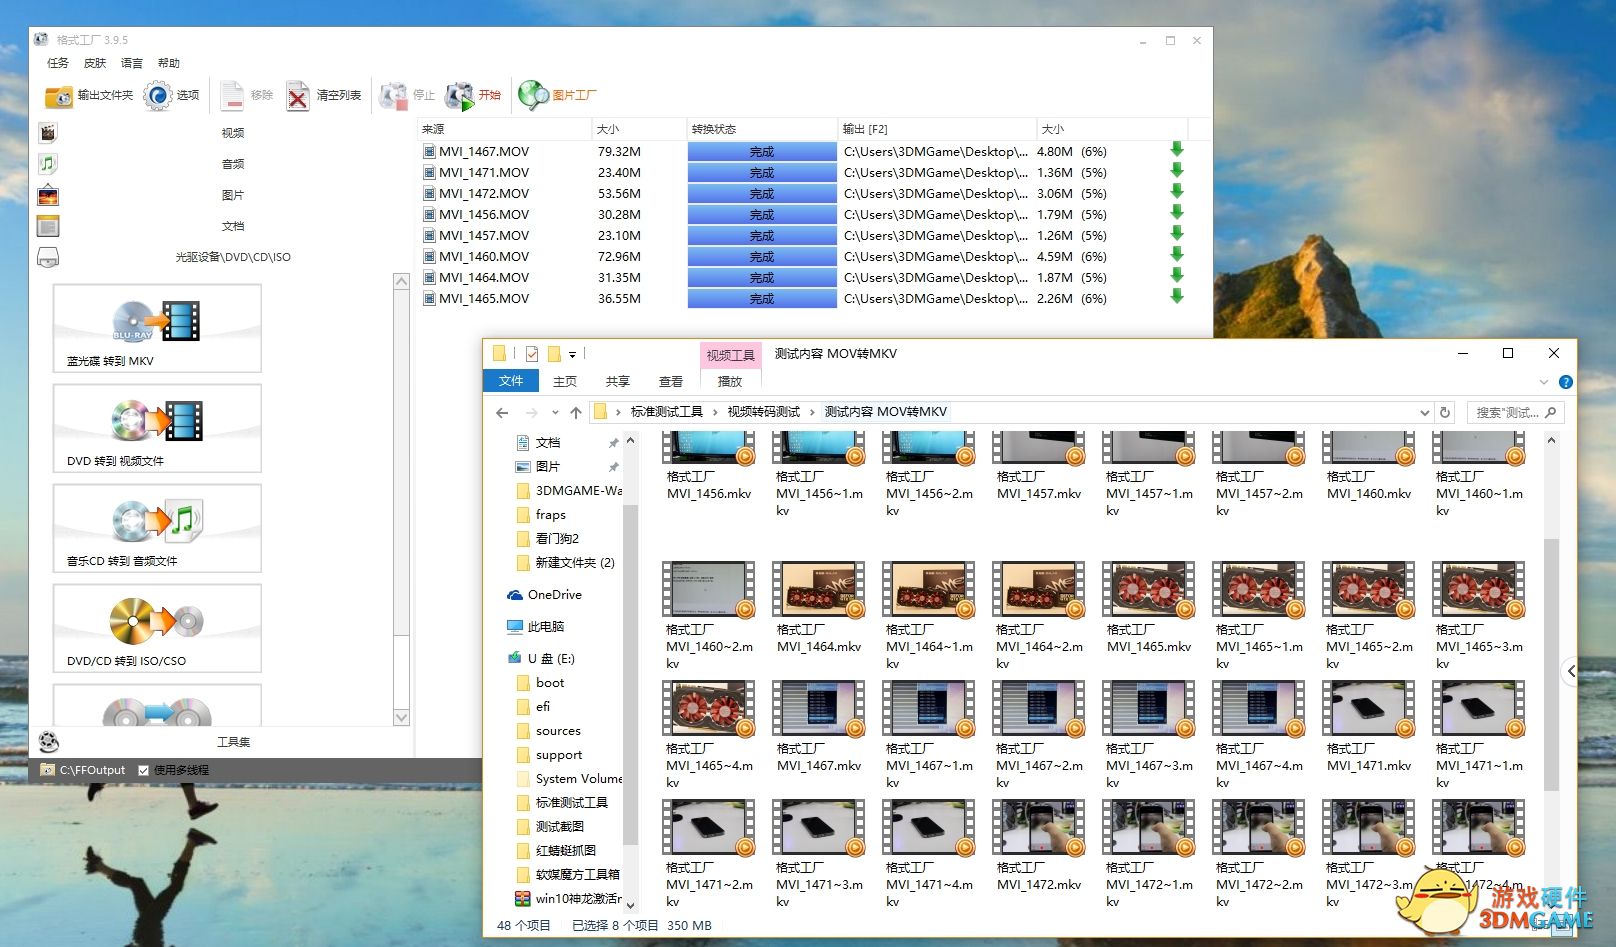
Task: Choose DVD 转到 视频文件 tool
Action: coord(157,428)
